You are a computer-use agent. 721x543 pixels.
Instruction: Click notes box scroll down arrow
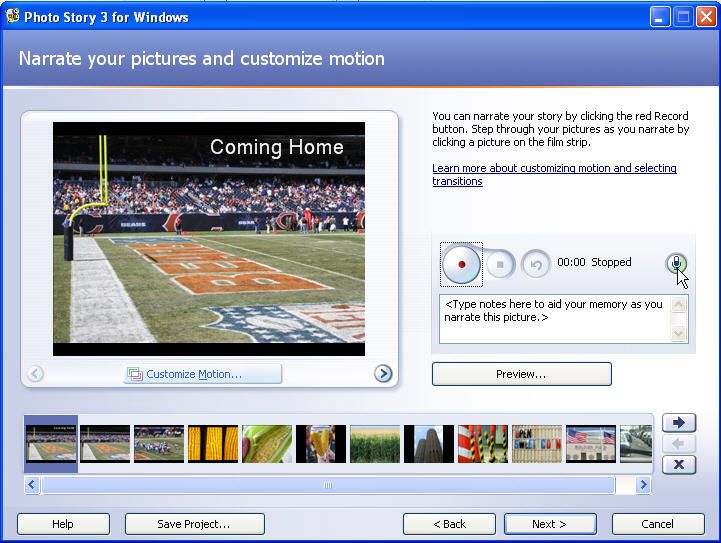coord(679,333)
